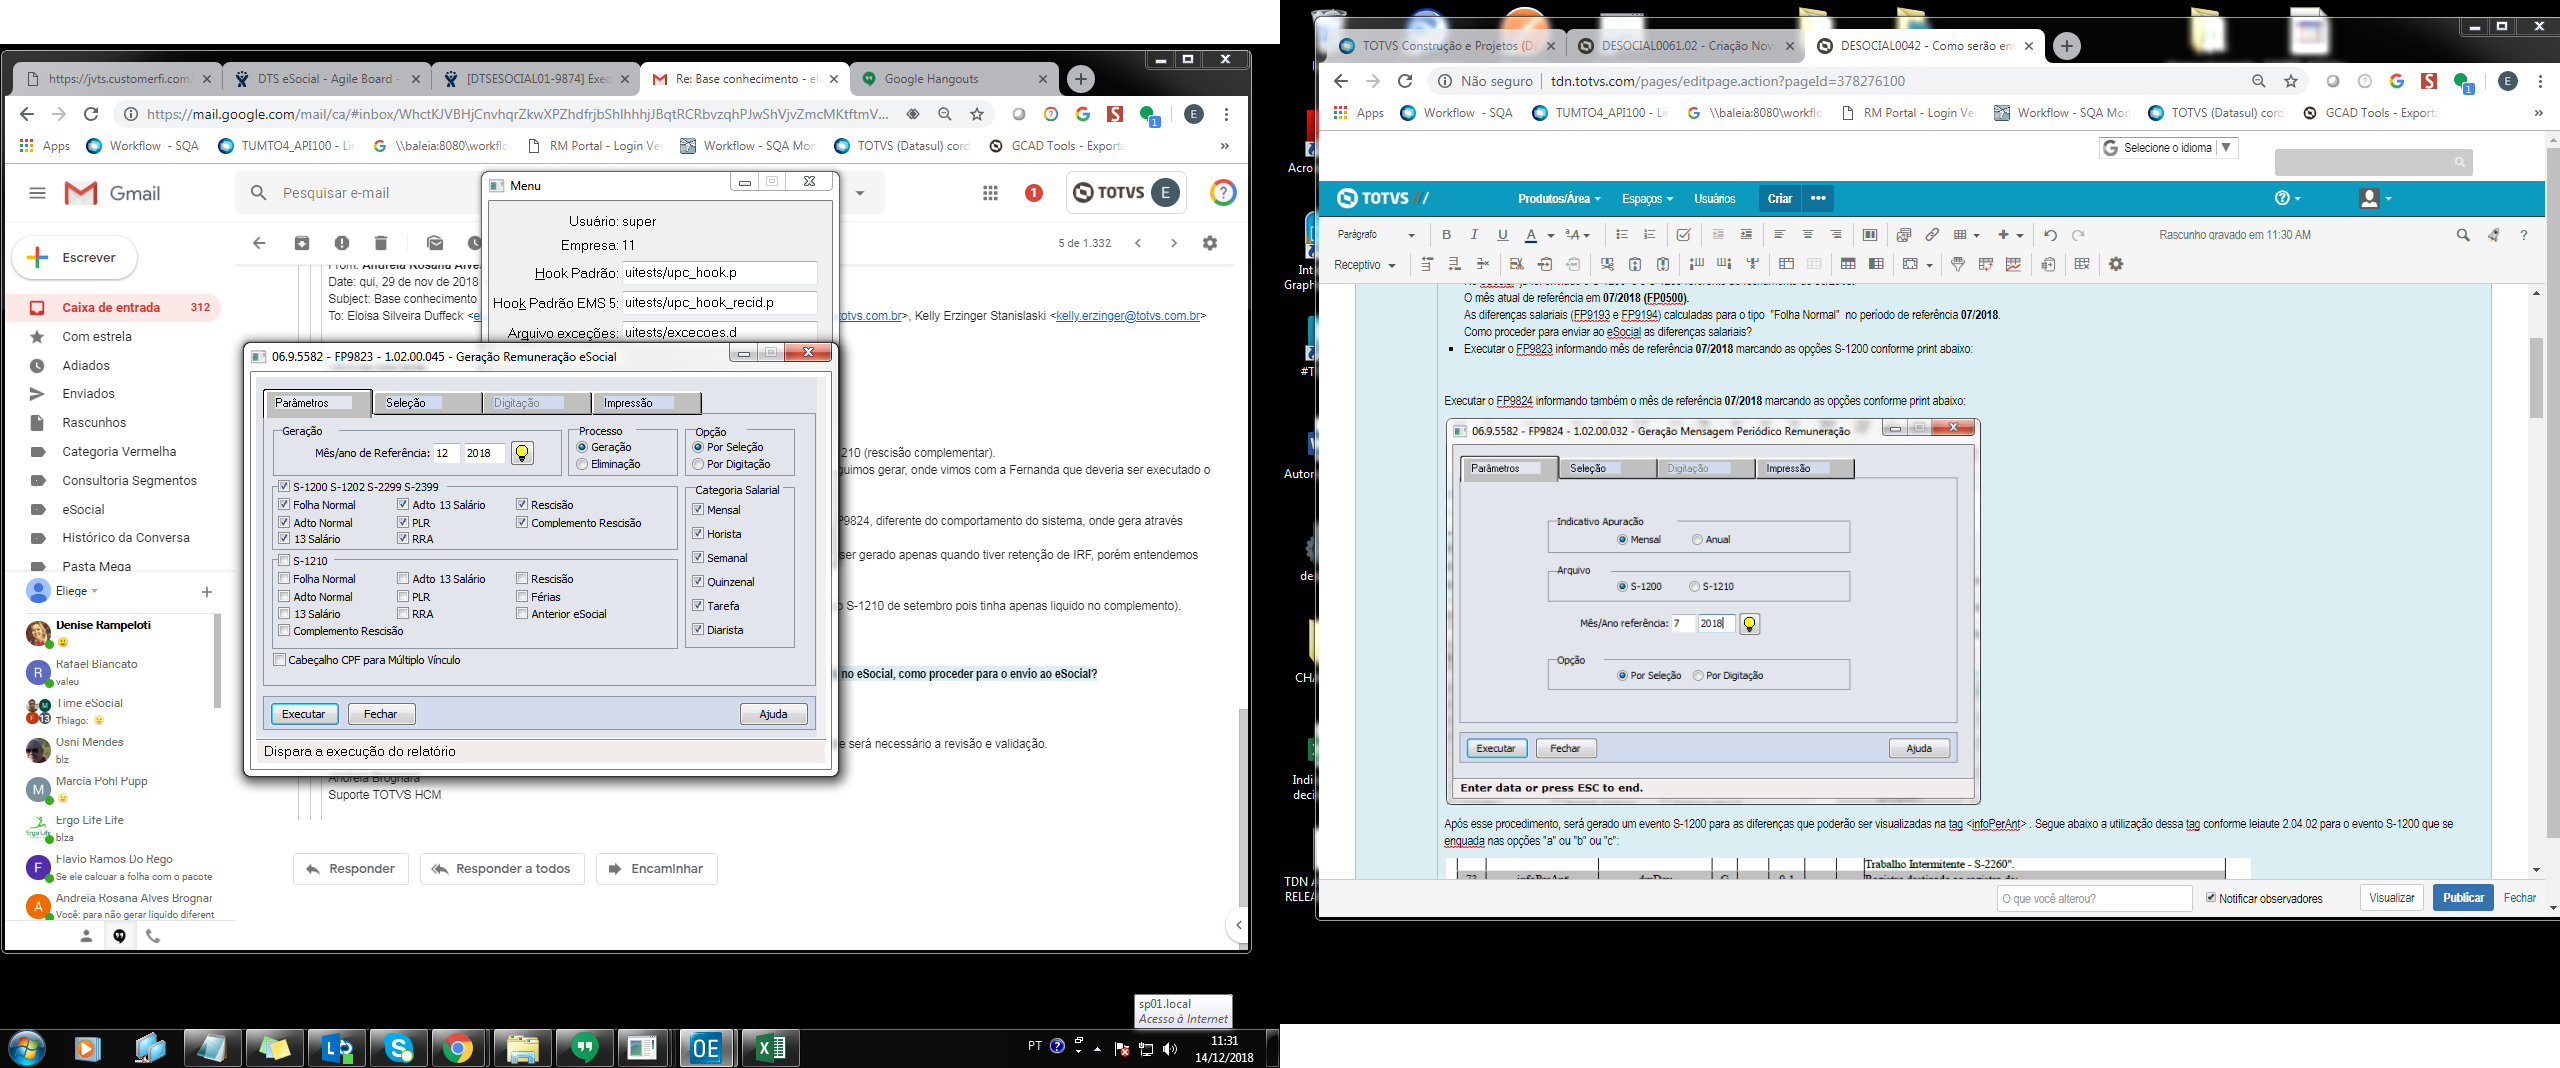The height and width of the screenshot is (1068, 2560).
Task: Click the red notification badge in Gmail
Action: (x=1034, y=193)
